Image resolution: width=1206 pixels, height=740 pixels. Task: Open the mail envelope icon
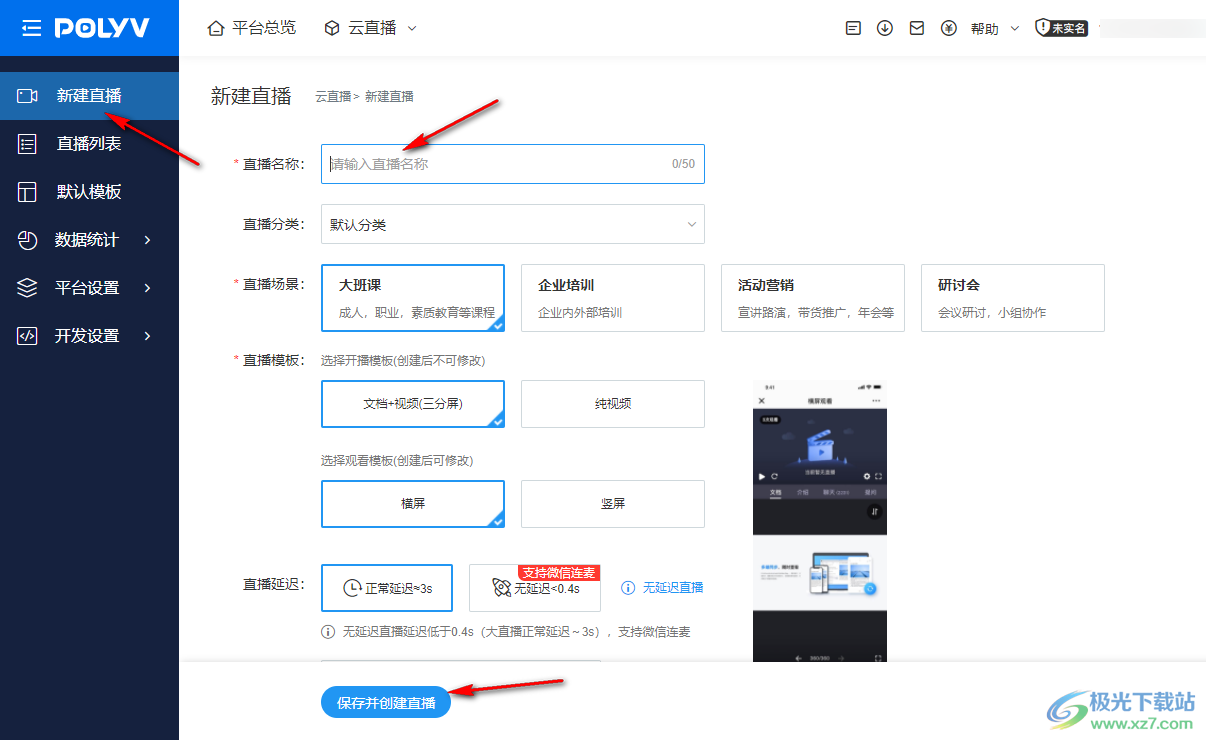(x=917, y=28)
